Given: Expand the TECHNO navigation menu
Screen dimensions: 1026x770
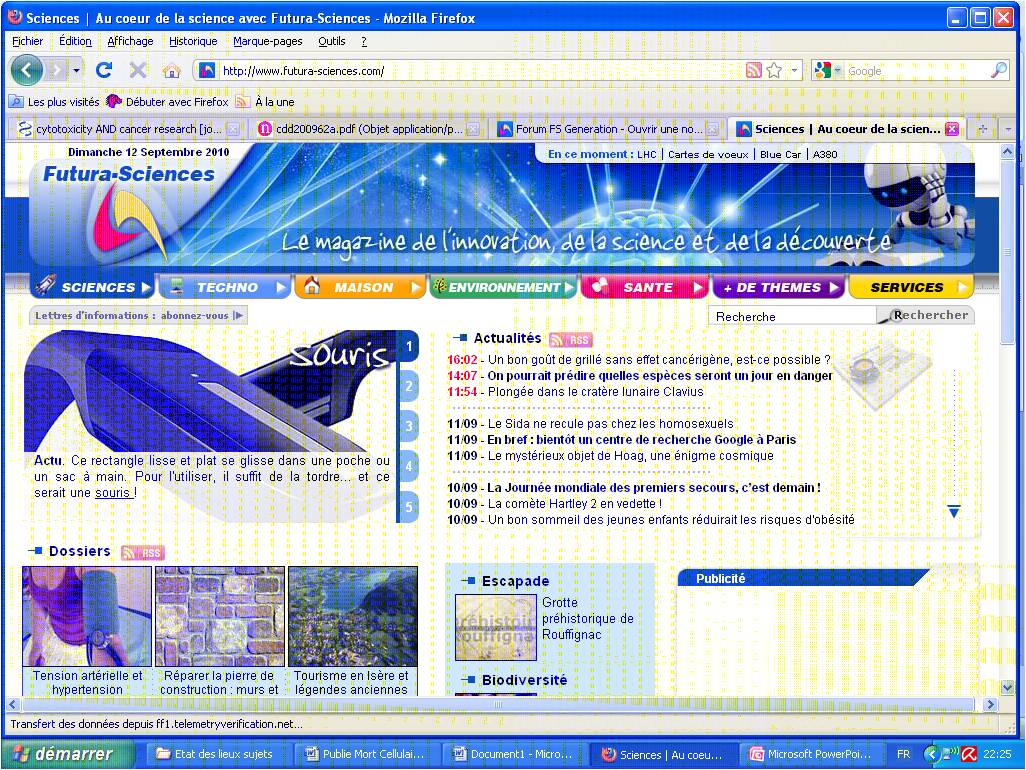Looking at the screenshot, I should [x=226, y=287].
